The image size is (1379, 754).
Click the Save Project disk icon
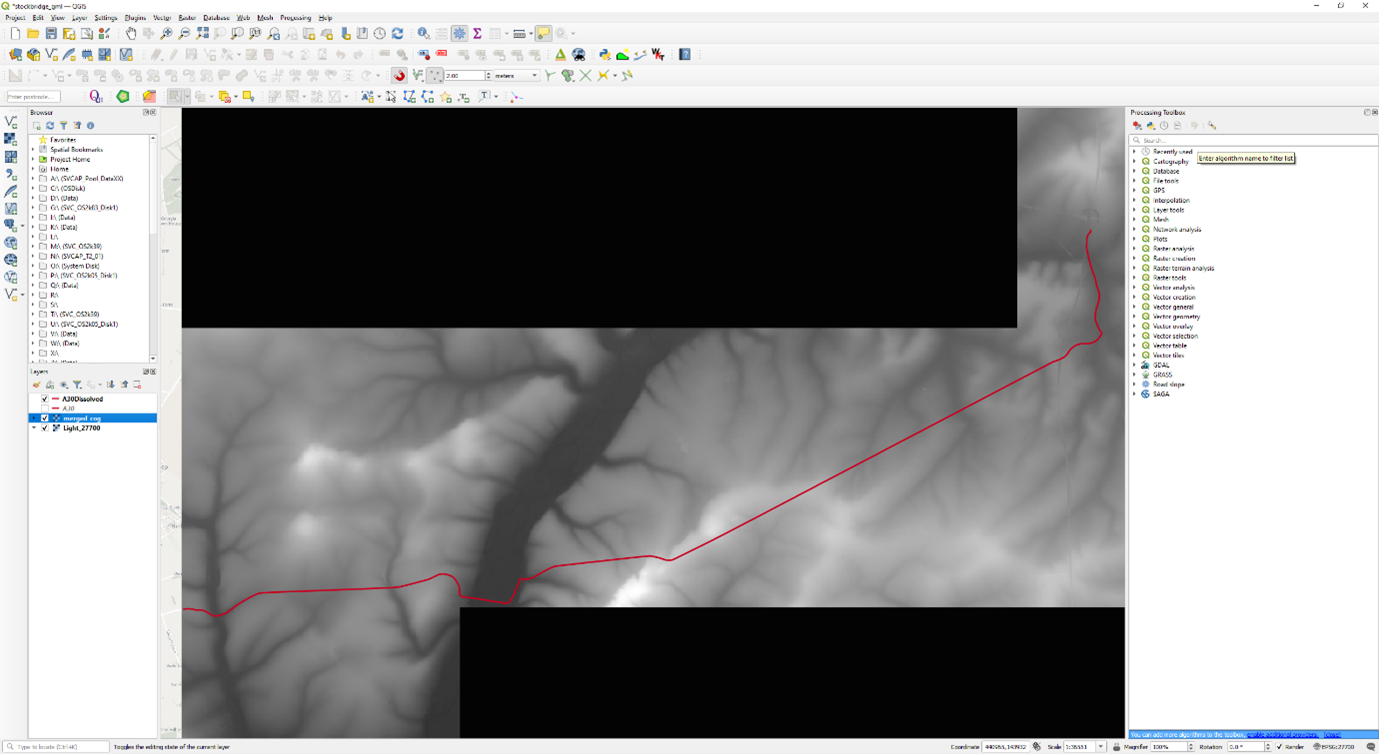click(51, 34)
